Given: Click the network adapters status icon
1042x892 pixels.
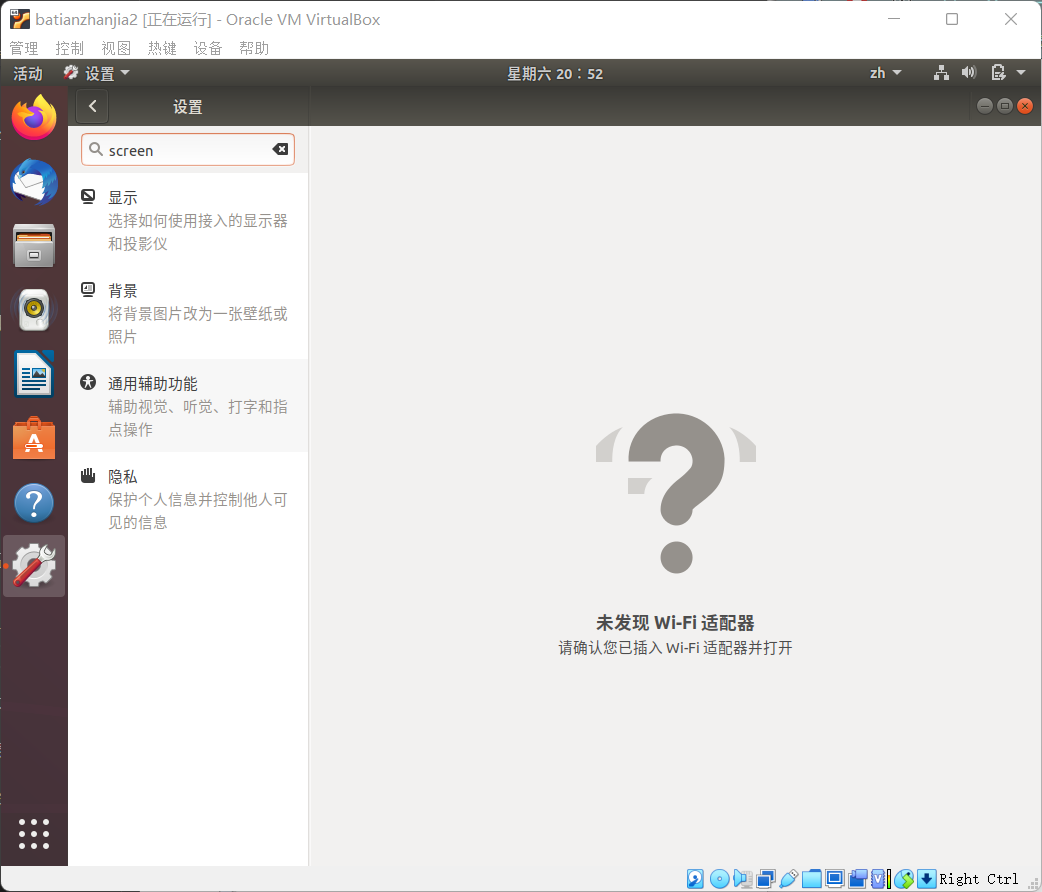Looking at the screenshot, I should click(x=766, y=879).
